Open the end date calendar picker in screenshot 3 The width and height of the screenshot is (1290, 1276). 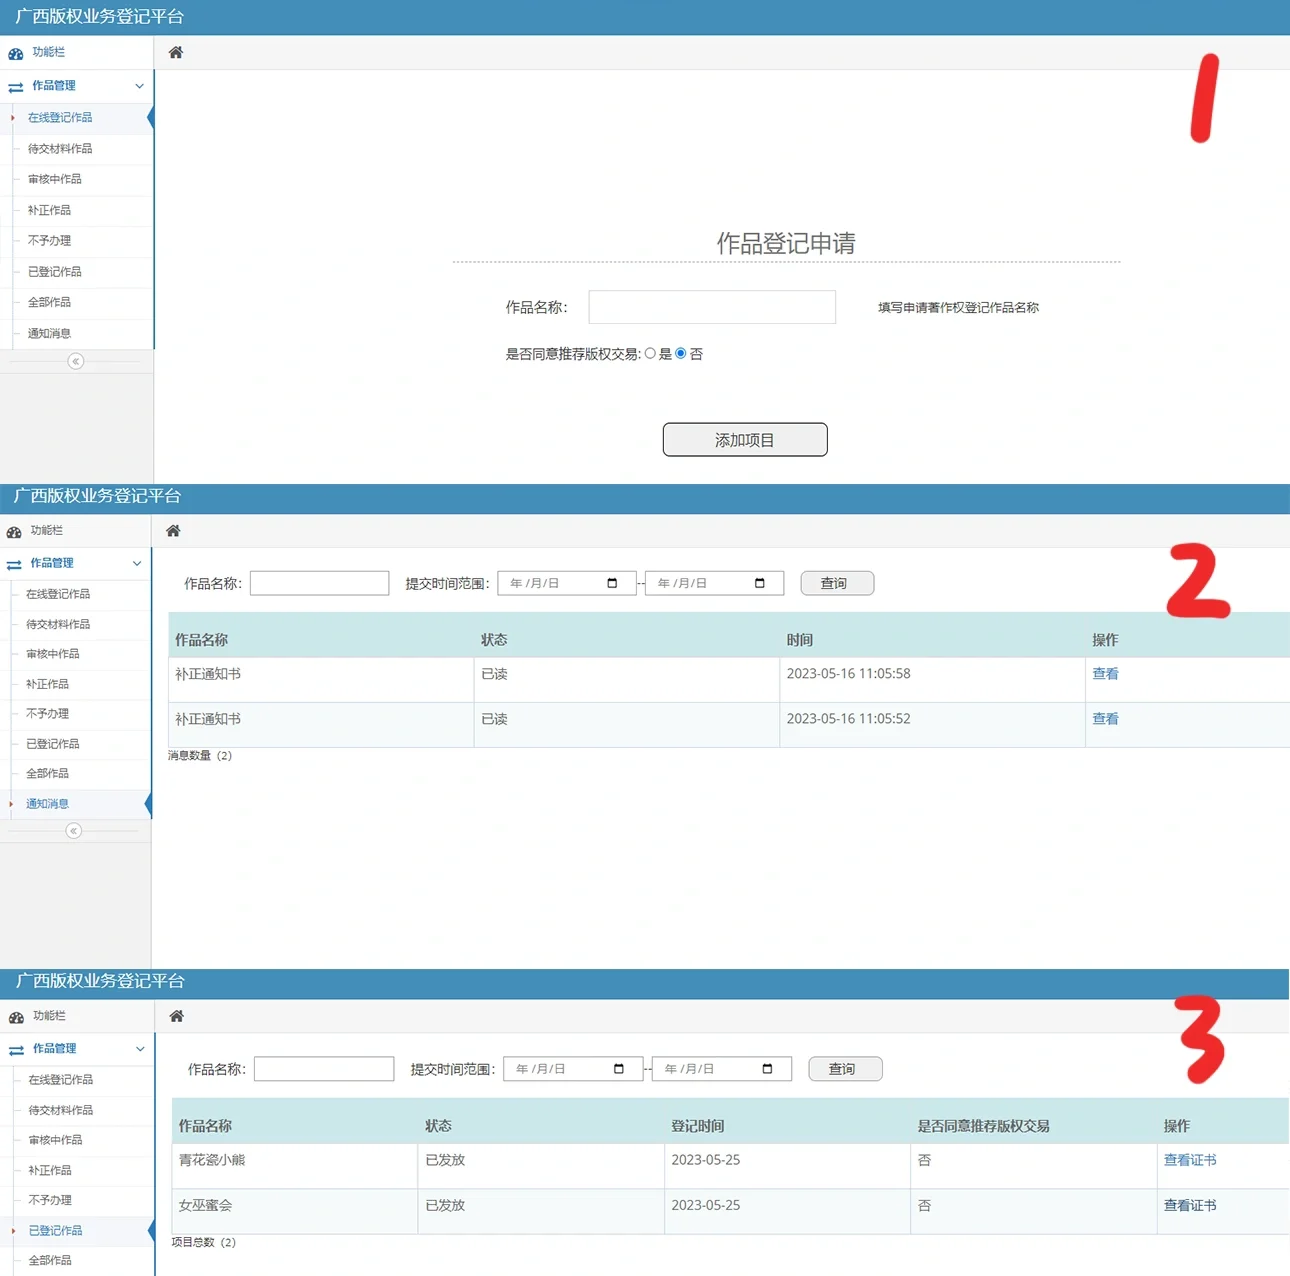[x=767, y=1069]
